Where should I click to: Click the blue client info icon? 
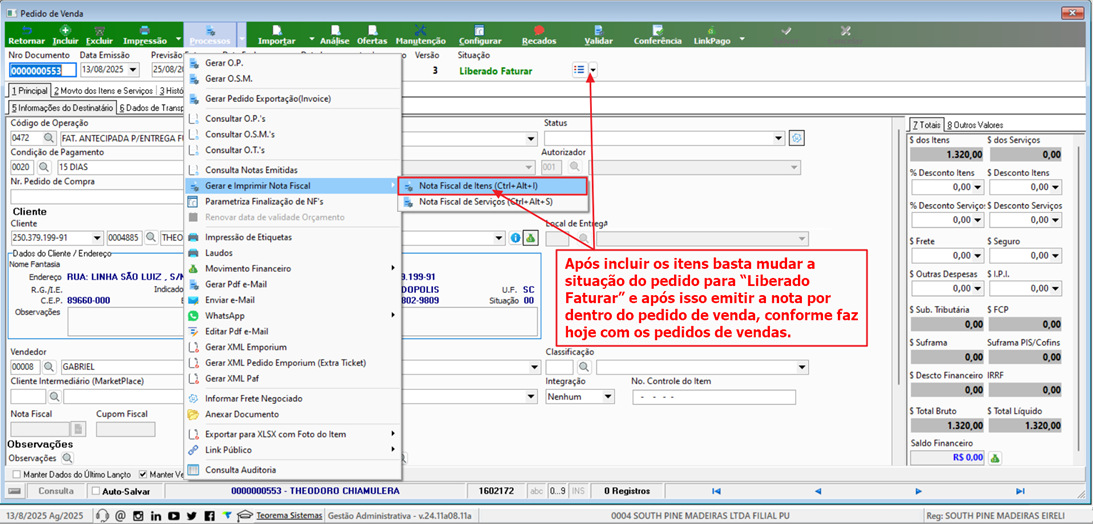pyautogui.click(x=516, y=238)
